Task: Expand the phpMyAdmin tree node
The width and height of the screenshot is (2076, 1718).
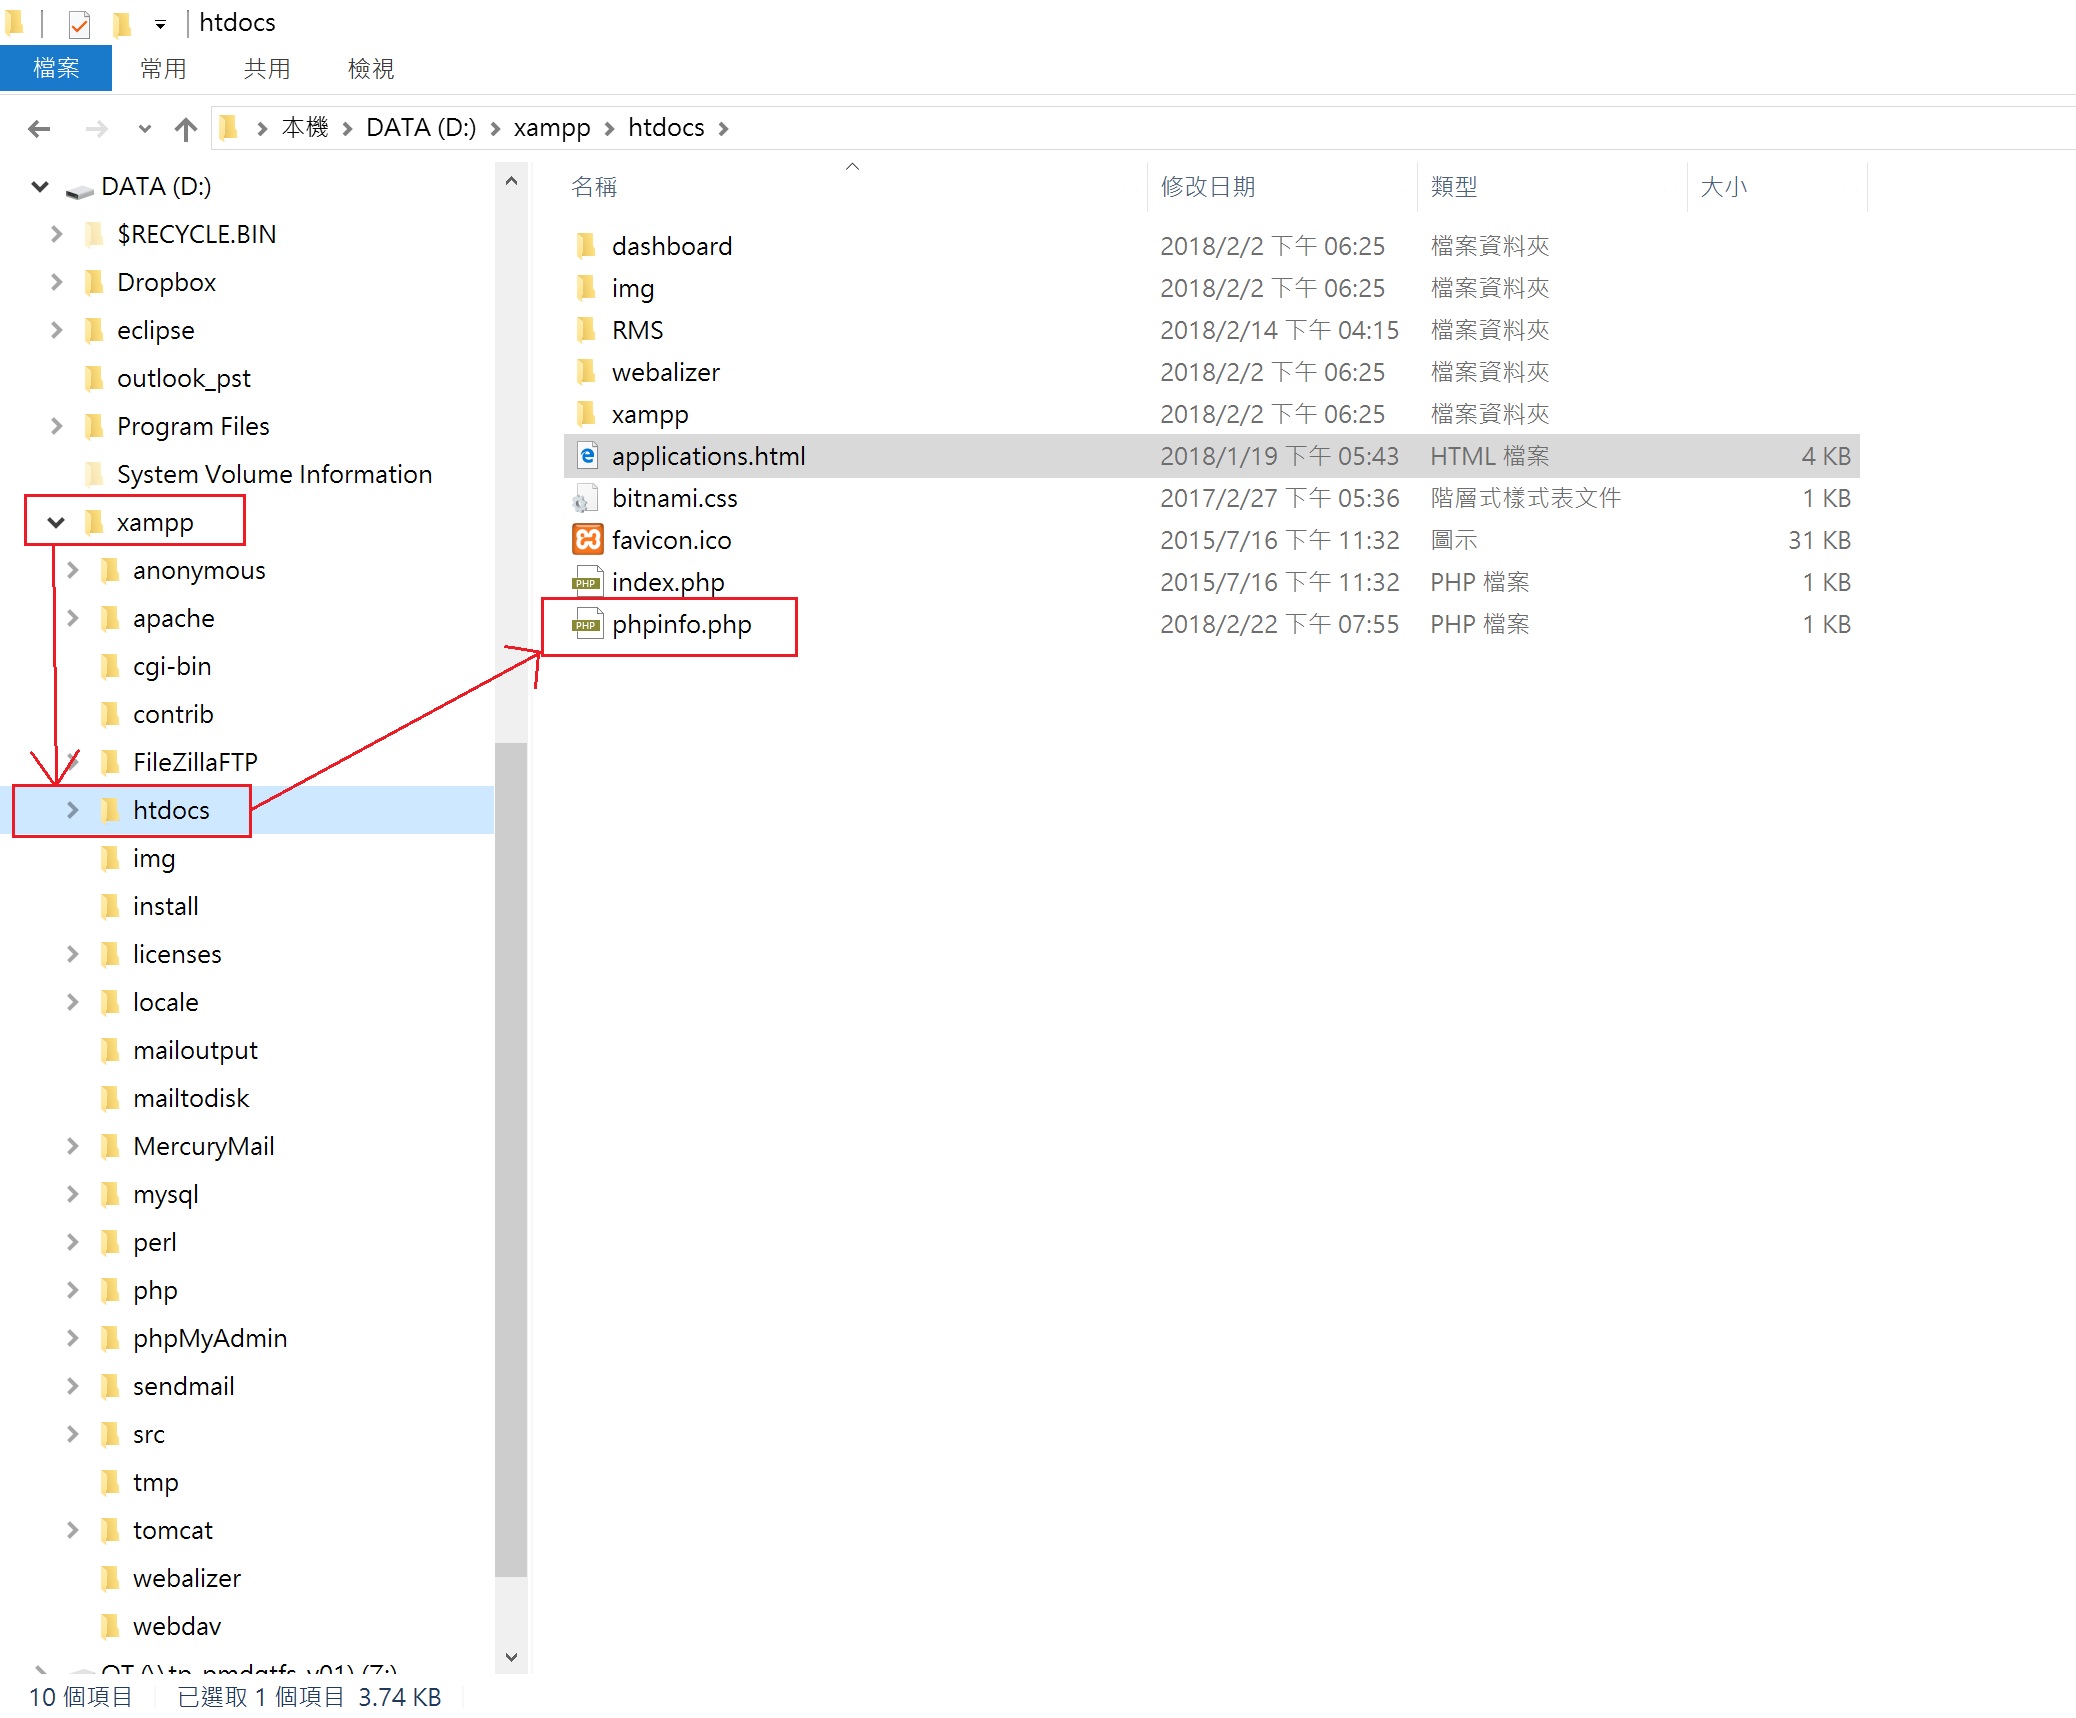Action: coord(72,1338)
